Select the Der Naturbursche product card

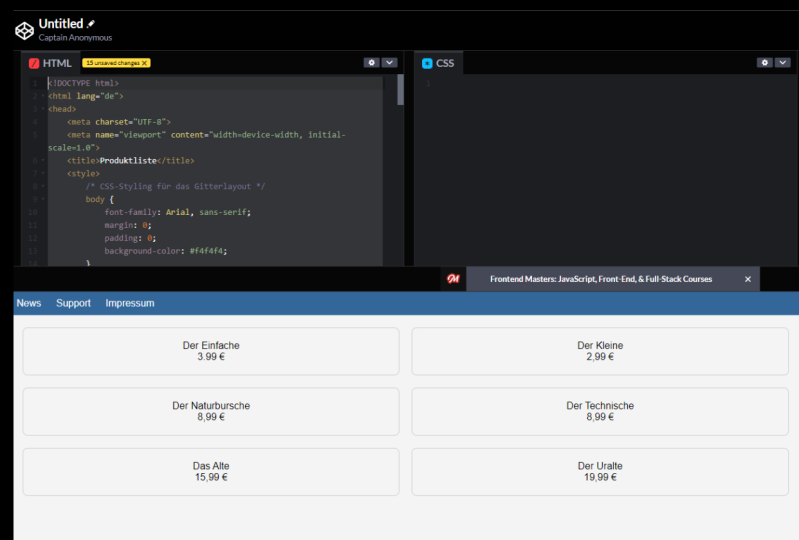click(x=211, y=412)
